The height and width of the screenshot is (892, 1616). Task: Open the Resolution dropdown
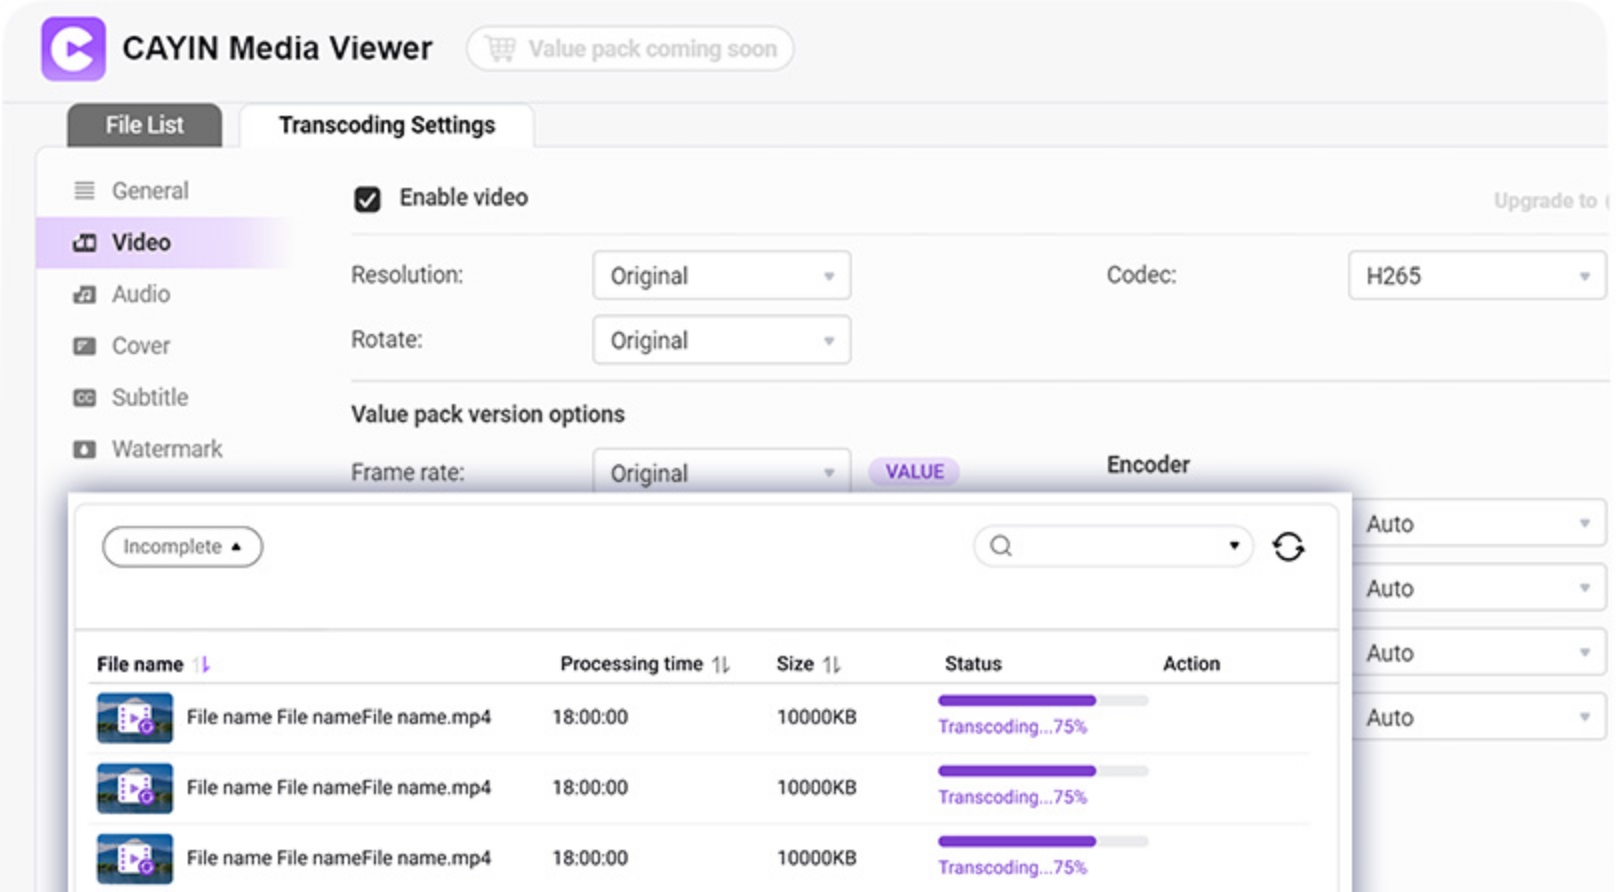(x=721, y=276)
